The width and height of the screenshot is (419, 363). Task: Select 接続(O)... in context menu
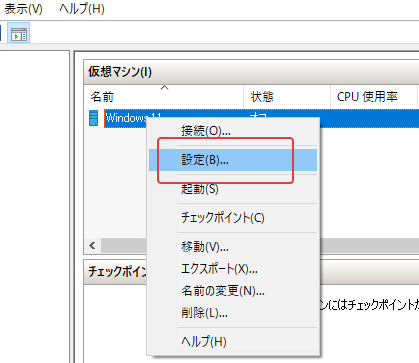[x=233, y=131]
